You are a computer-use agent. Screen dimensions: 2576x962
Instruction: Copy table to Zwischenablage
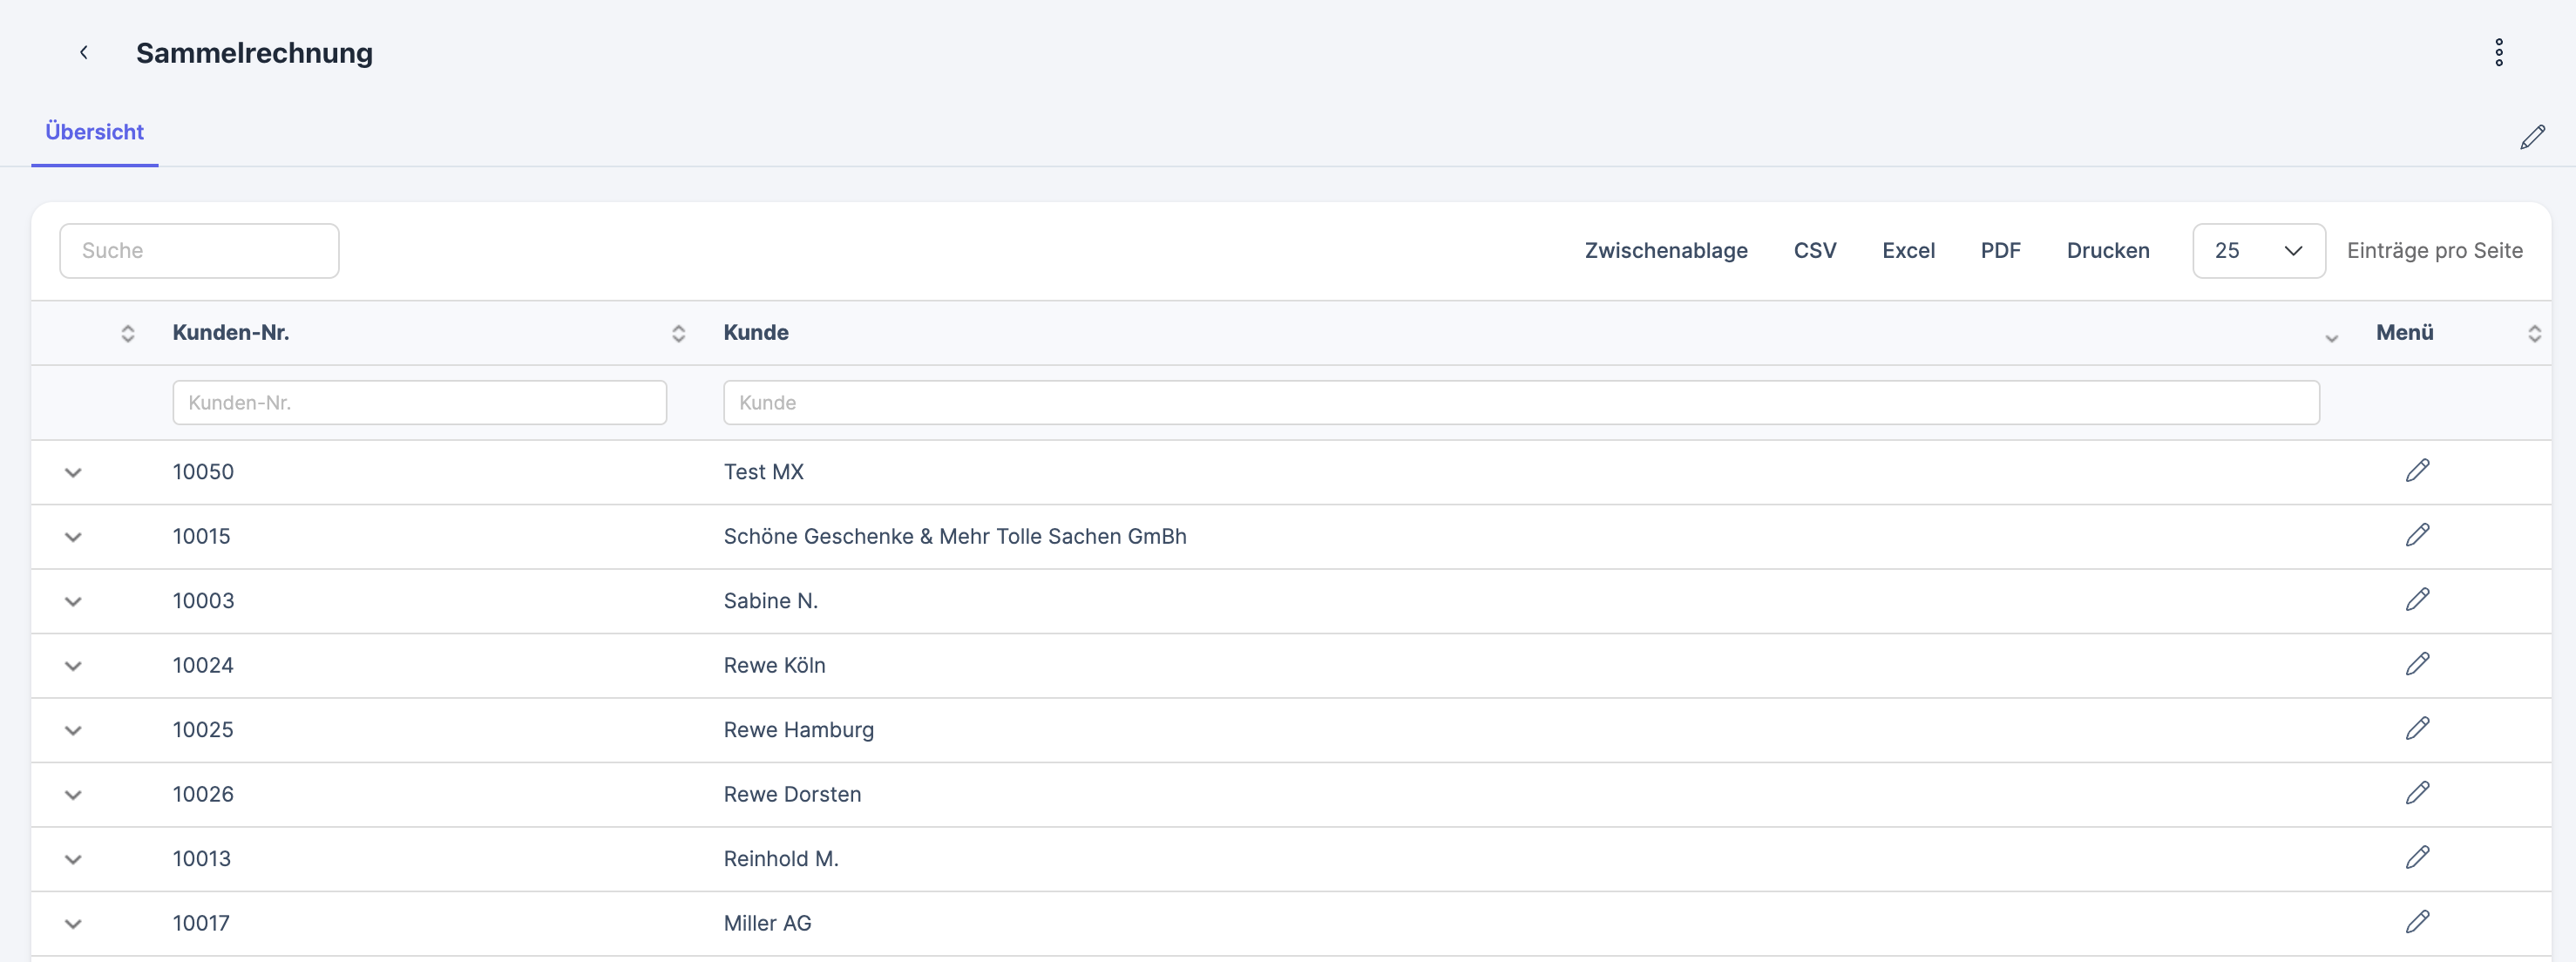[x=1665, y=251]
